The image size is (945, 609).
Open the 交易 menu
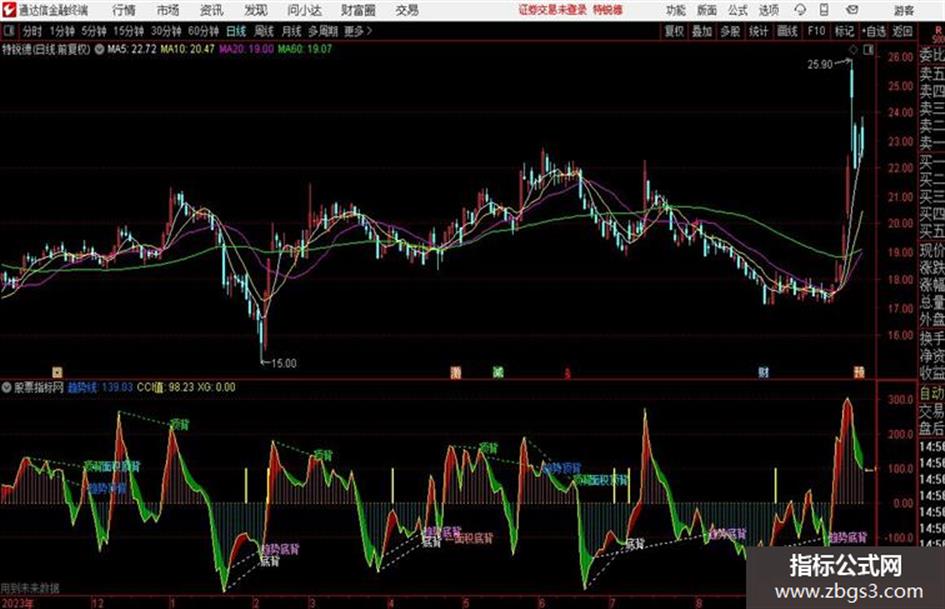point(407,10)
